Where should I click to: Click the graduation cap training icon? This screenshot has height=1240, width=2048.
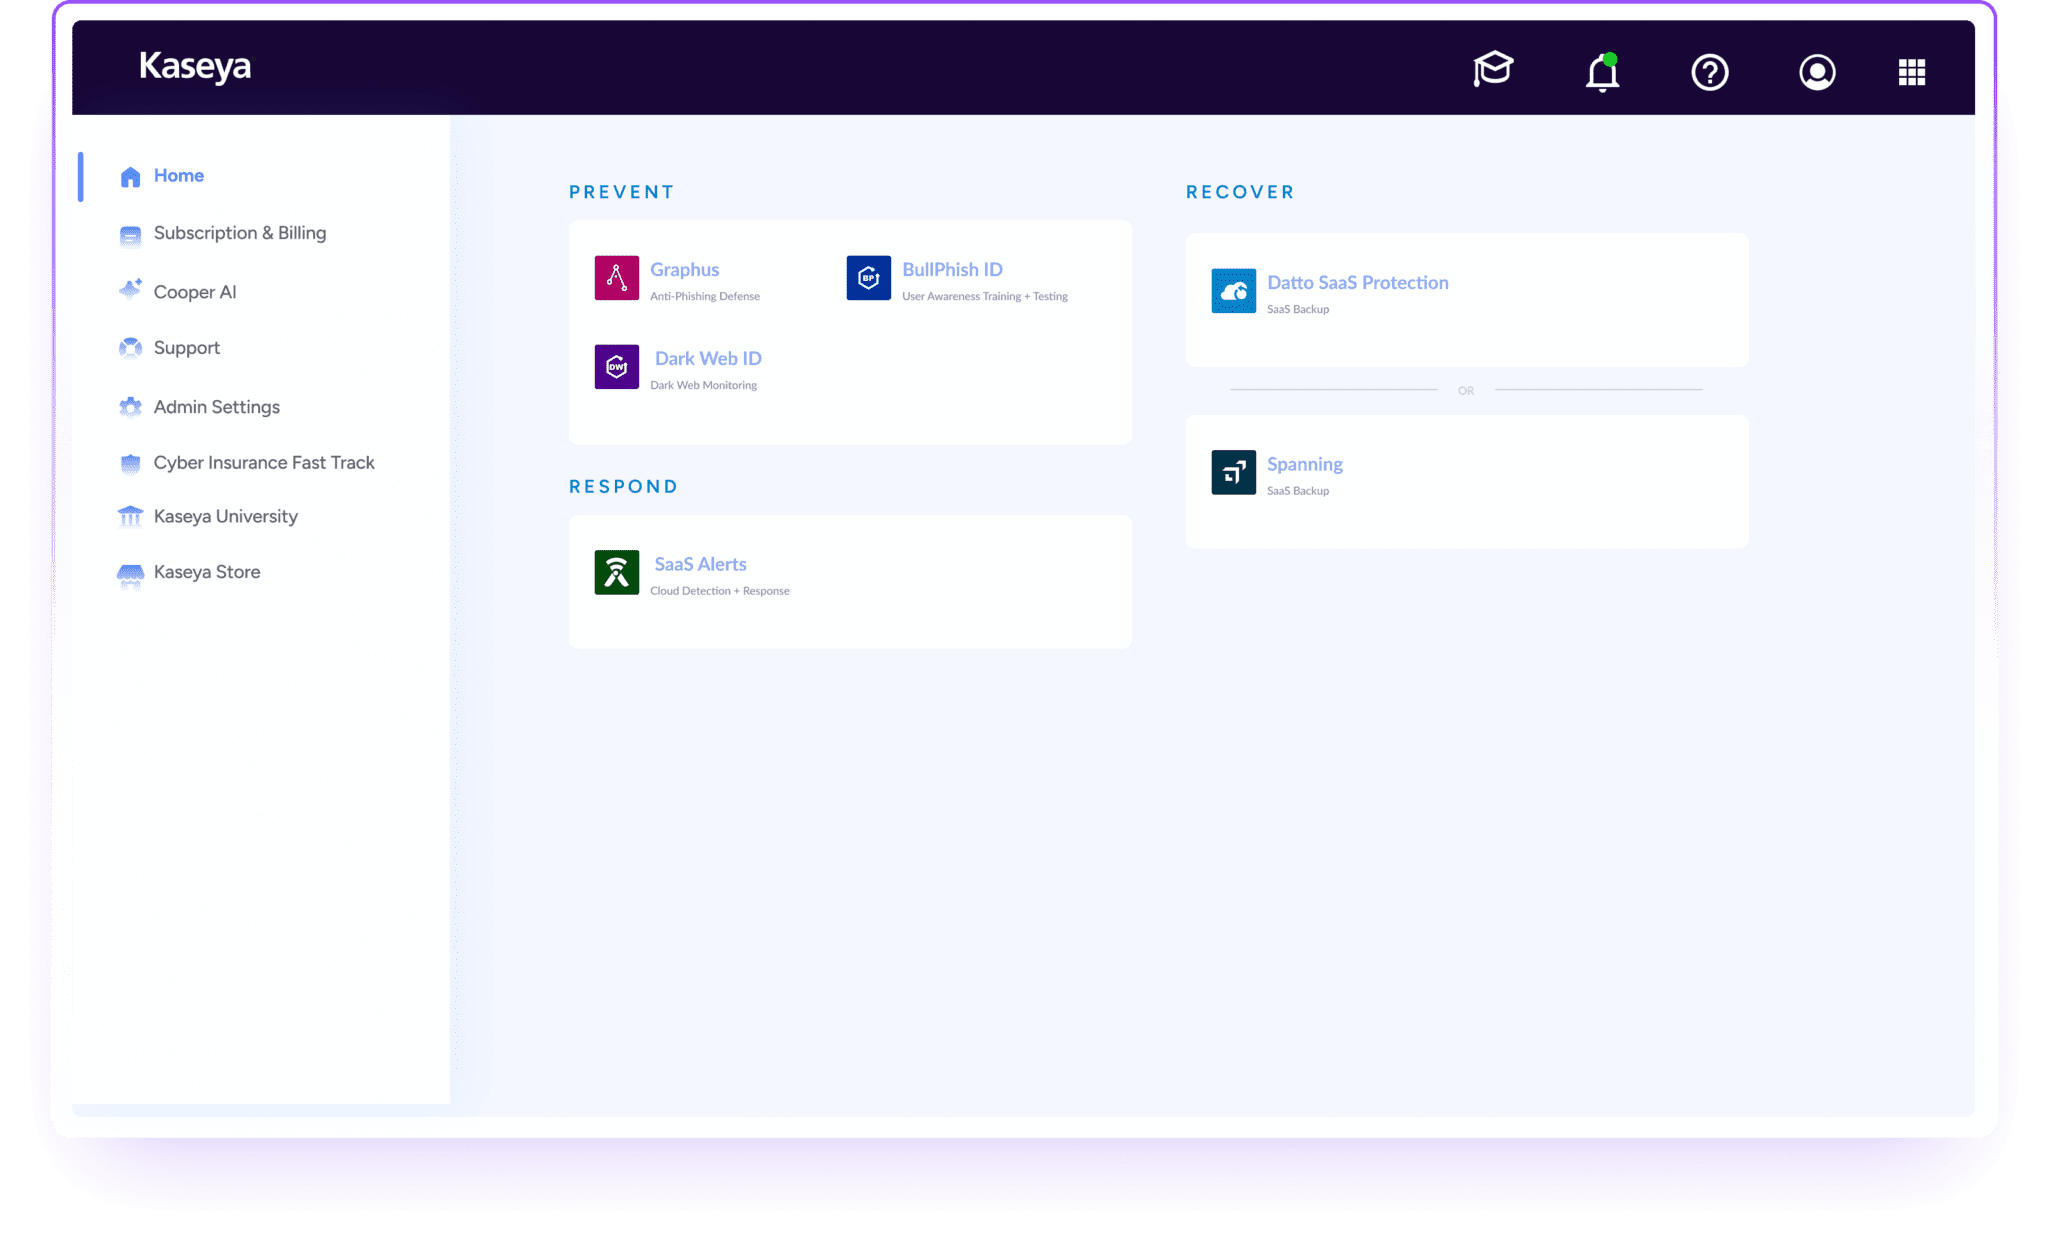click(x=1493, y=70)
